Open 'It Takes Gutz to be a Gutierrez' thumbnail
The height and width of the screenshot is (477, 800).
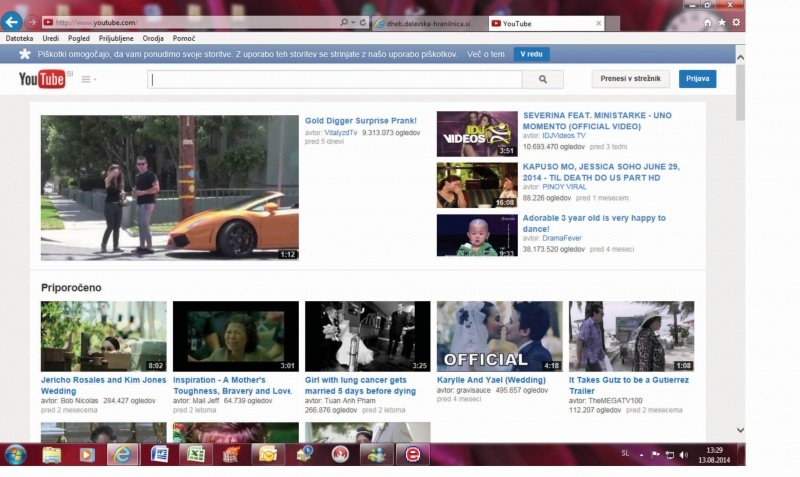[632, 336]
